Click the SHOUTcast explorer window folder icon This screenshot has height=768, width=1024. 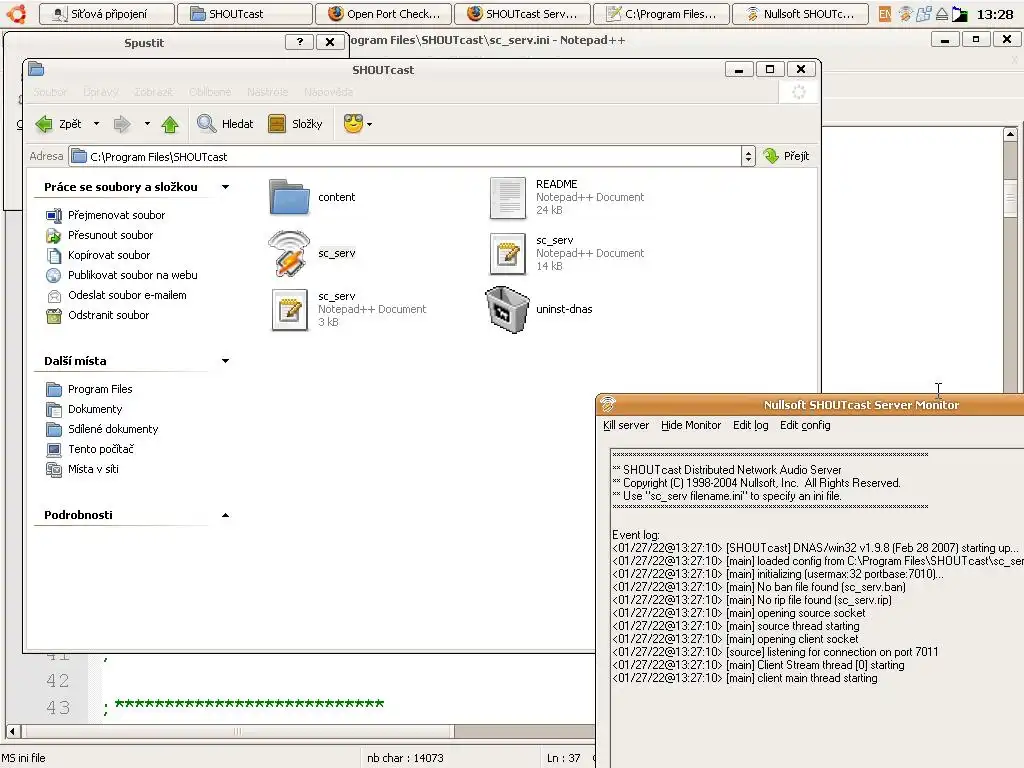36,69
